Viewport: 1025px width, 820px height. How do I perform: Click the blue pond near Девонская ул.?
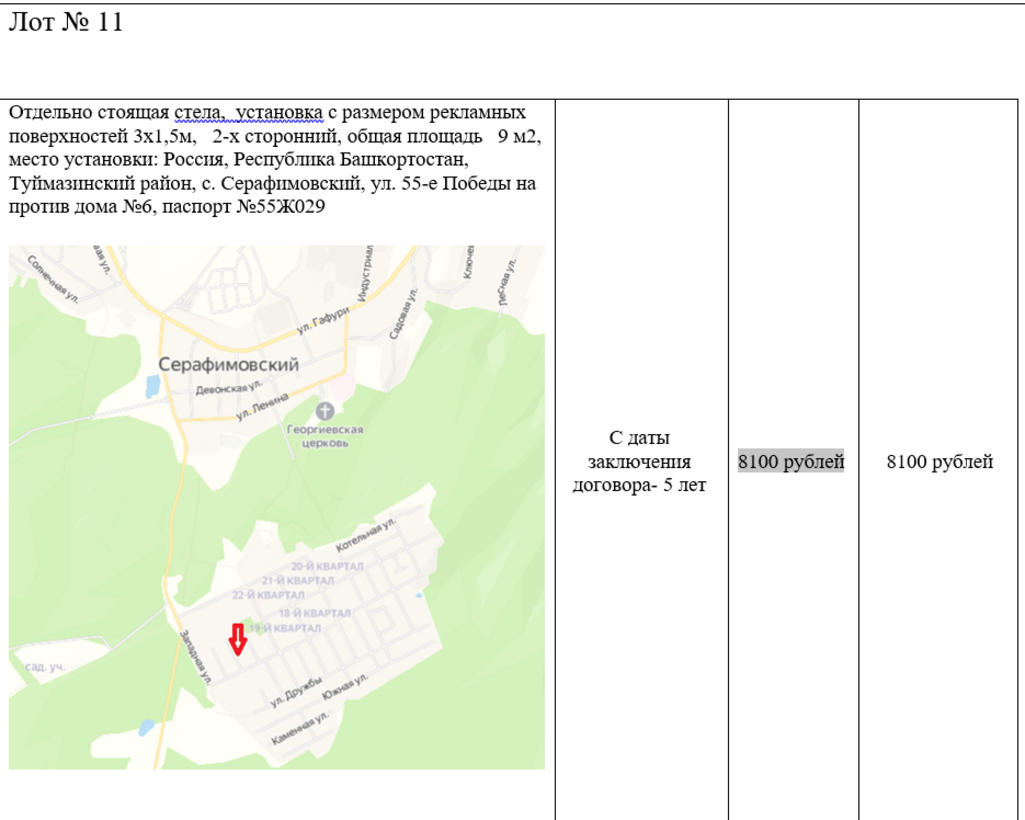pyautogui.click(x=151, y=384)
